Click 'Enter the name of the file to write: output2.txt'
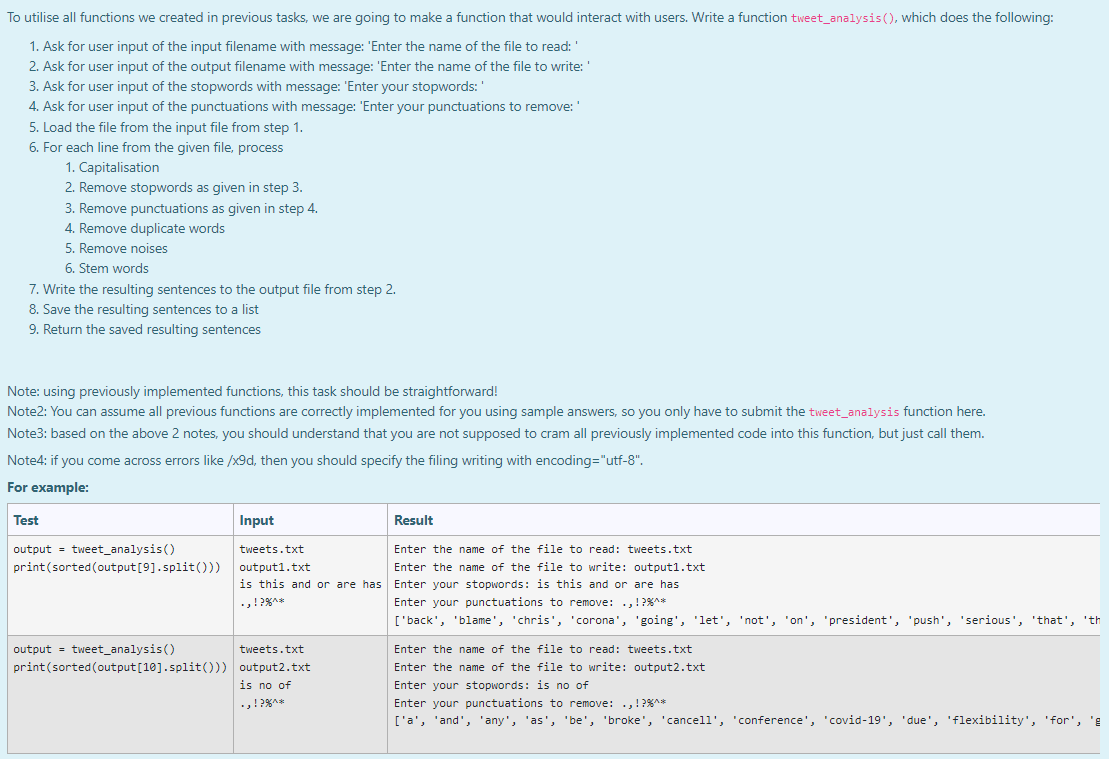Image resolution: width=1109 pixels, height=759 pixels. [x=549, y=667]
